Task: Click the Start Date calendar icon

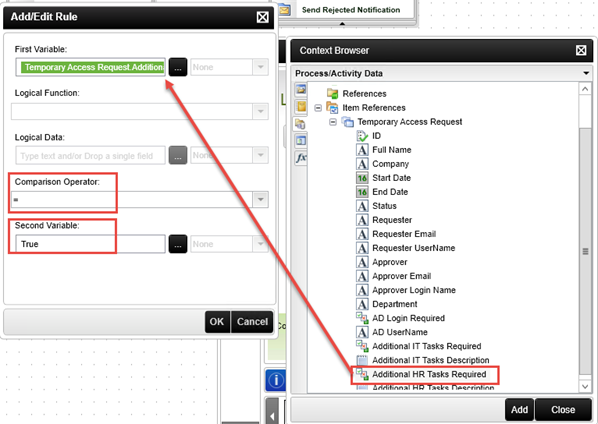Action: [362, 178]
